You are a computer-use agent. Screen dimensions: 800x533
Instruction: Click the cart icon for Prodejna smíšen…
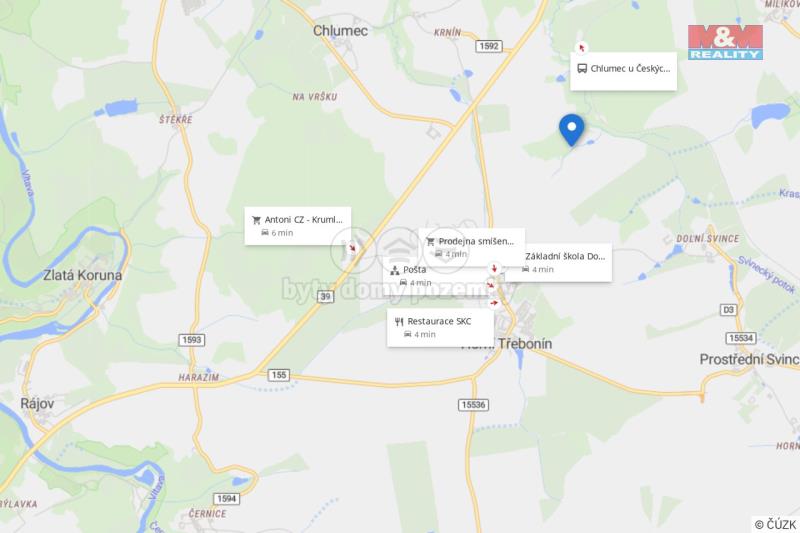(430, 242)
